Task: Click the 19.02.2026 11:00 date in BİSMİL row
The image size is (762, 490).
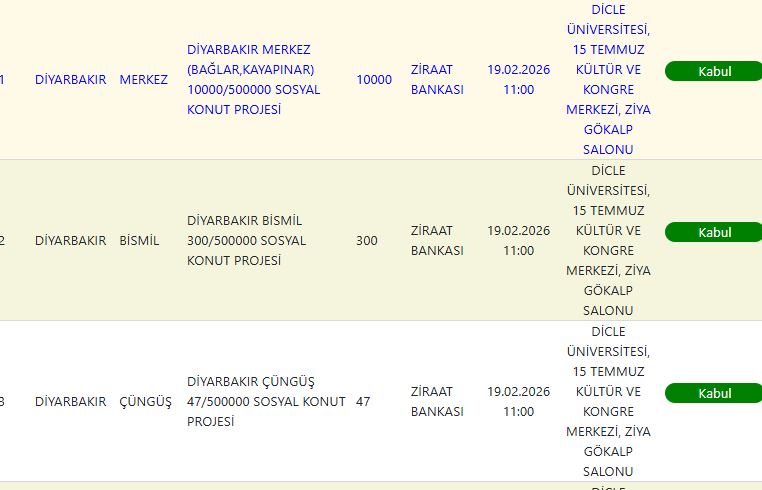Action: (x=519, y=241)
